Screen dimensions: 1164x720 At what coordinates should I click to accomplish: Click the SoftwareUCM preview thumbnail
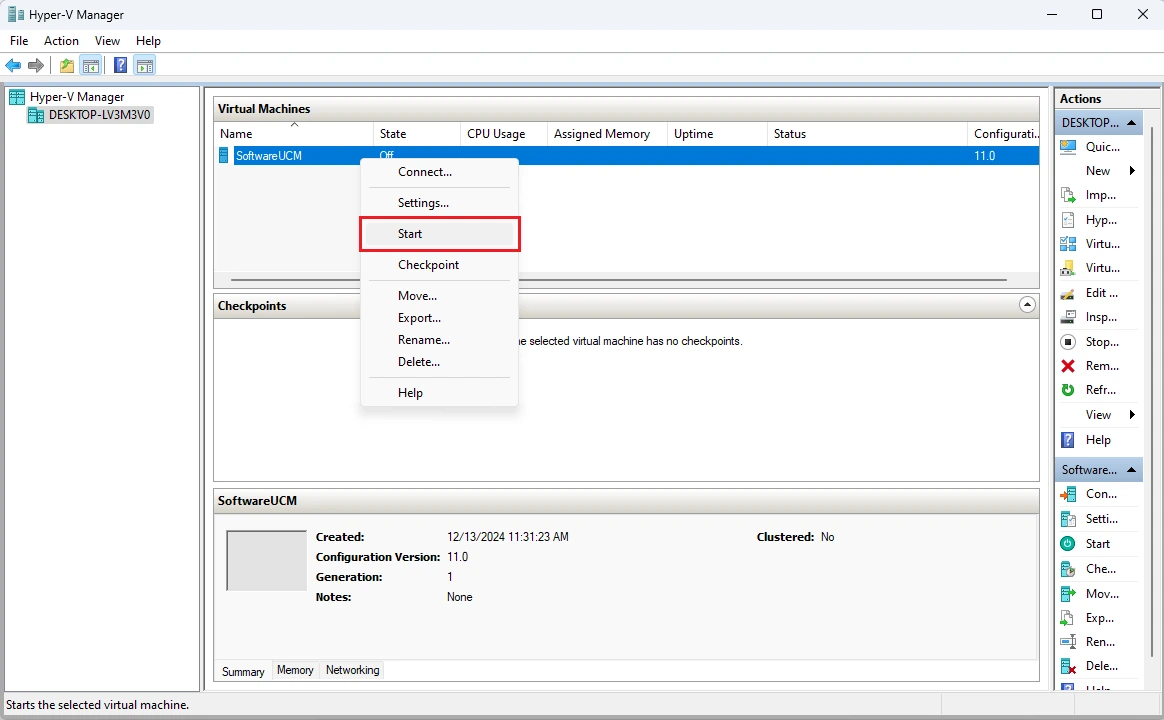click(x=267, y=560)
